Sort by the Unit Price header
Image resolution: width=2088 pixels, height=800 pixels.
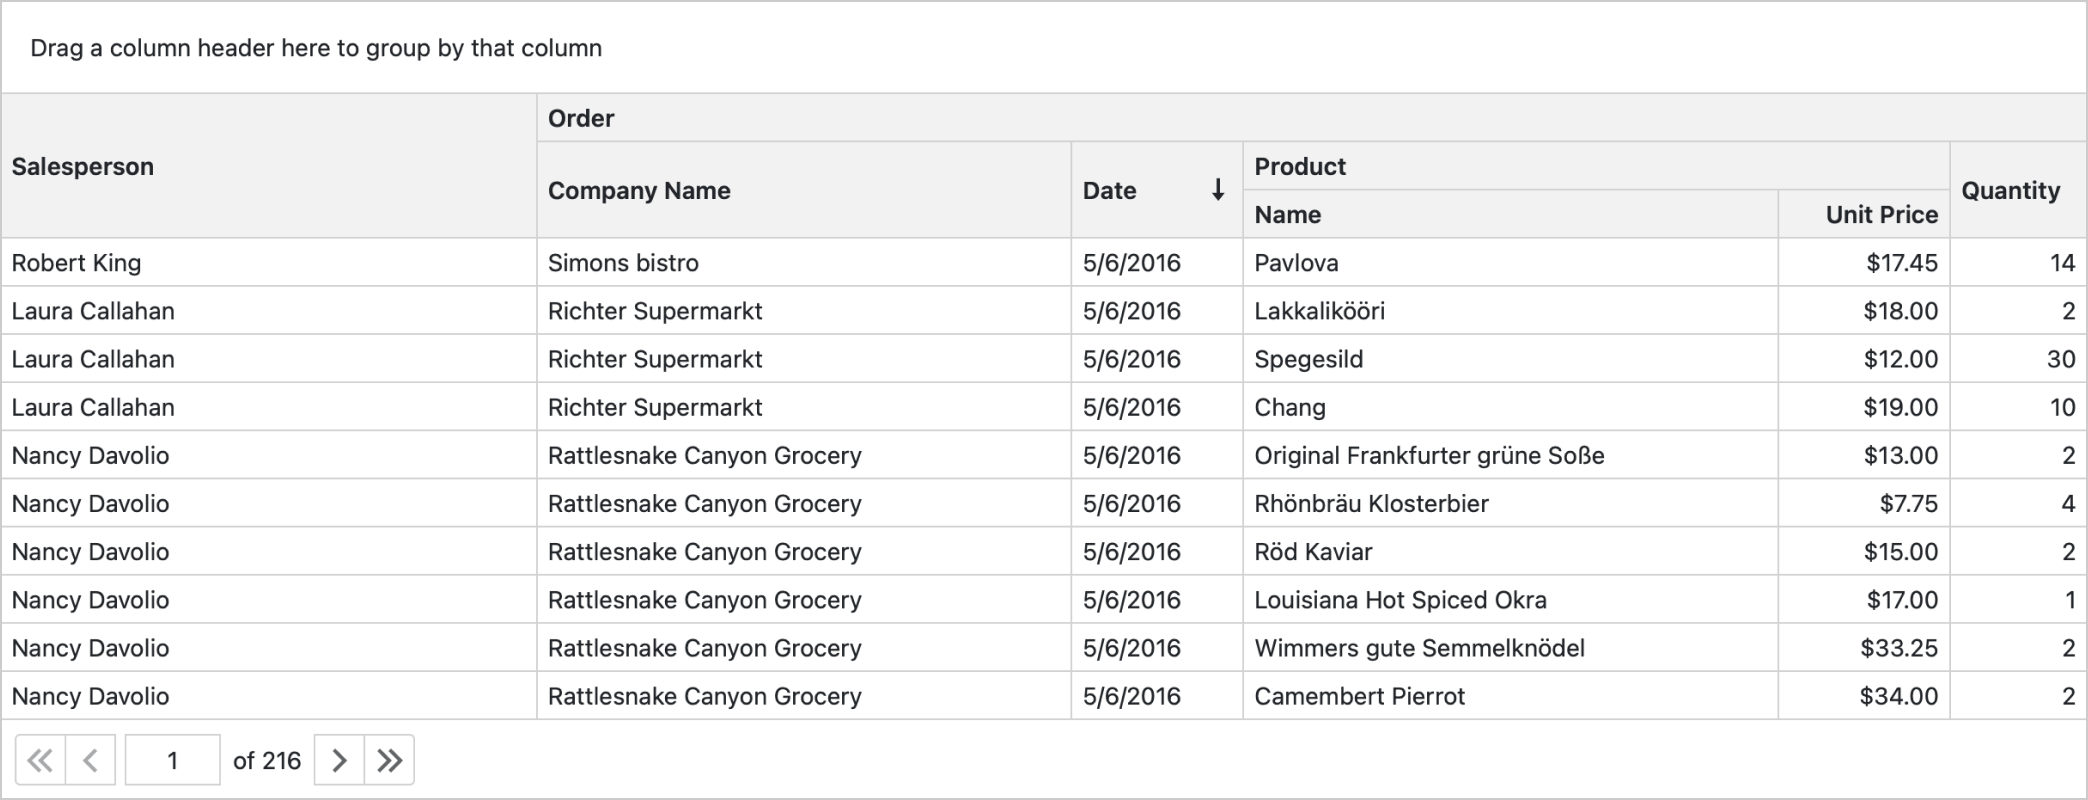[x=1881, y=214]
